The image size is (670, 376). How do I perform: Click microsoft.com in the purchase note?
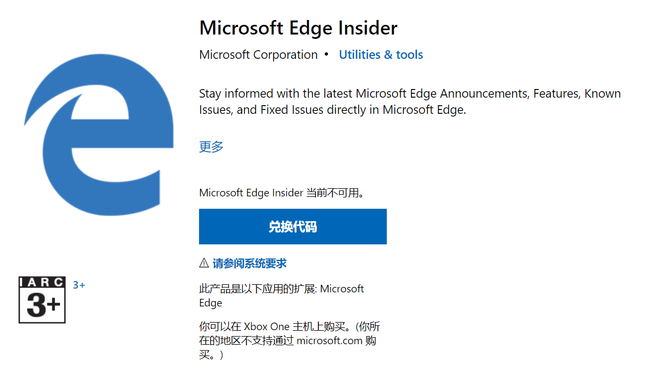[x=329, y=341]
